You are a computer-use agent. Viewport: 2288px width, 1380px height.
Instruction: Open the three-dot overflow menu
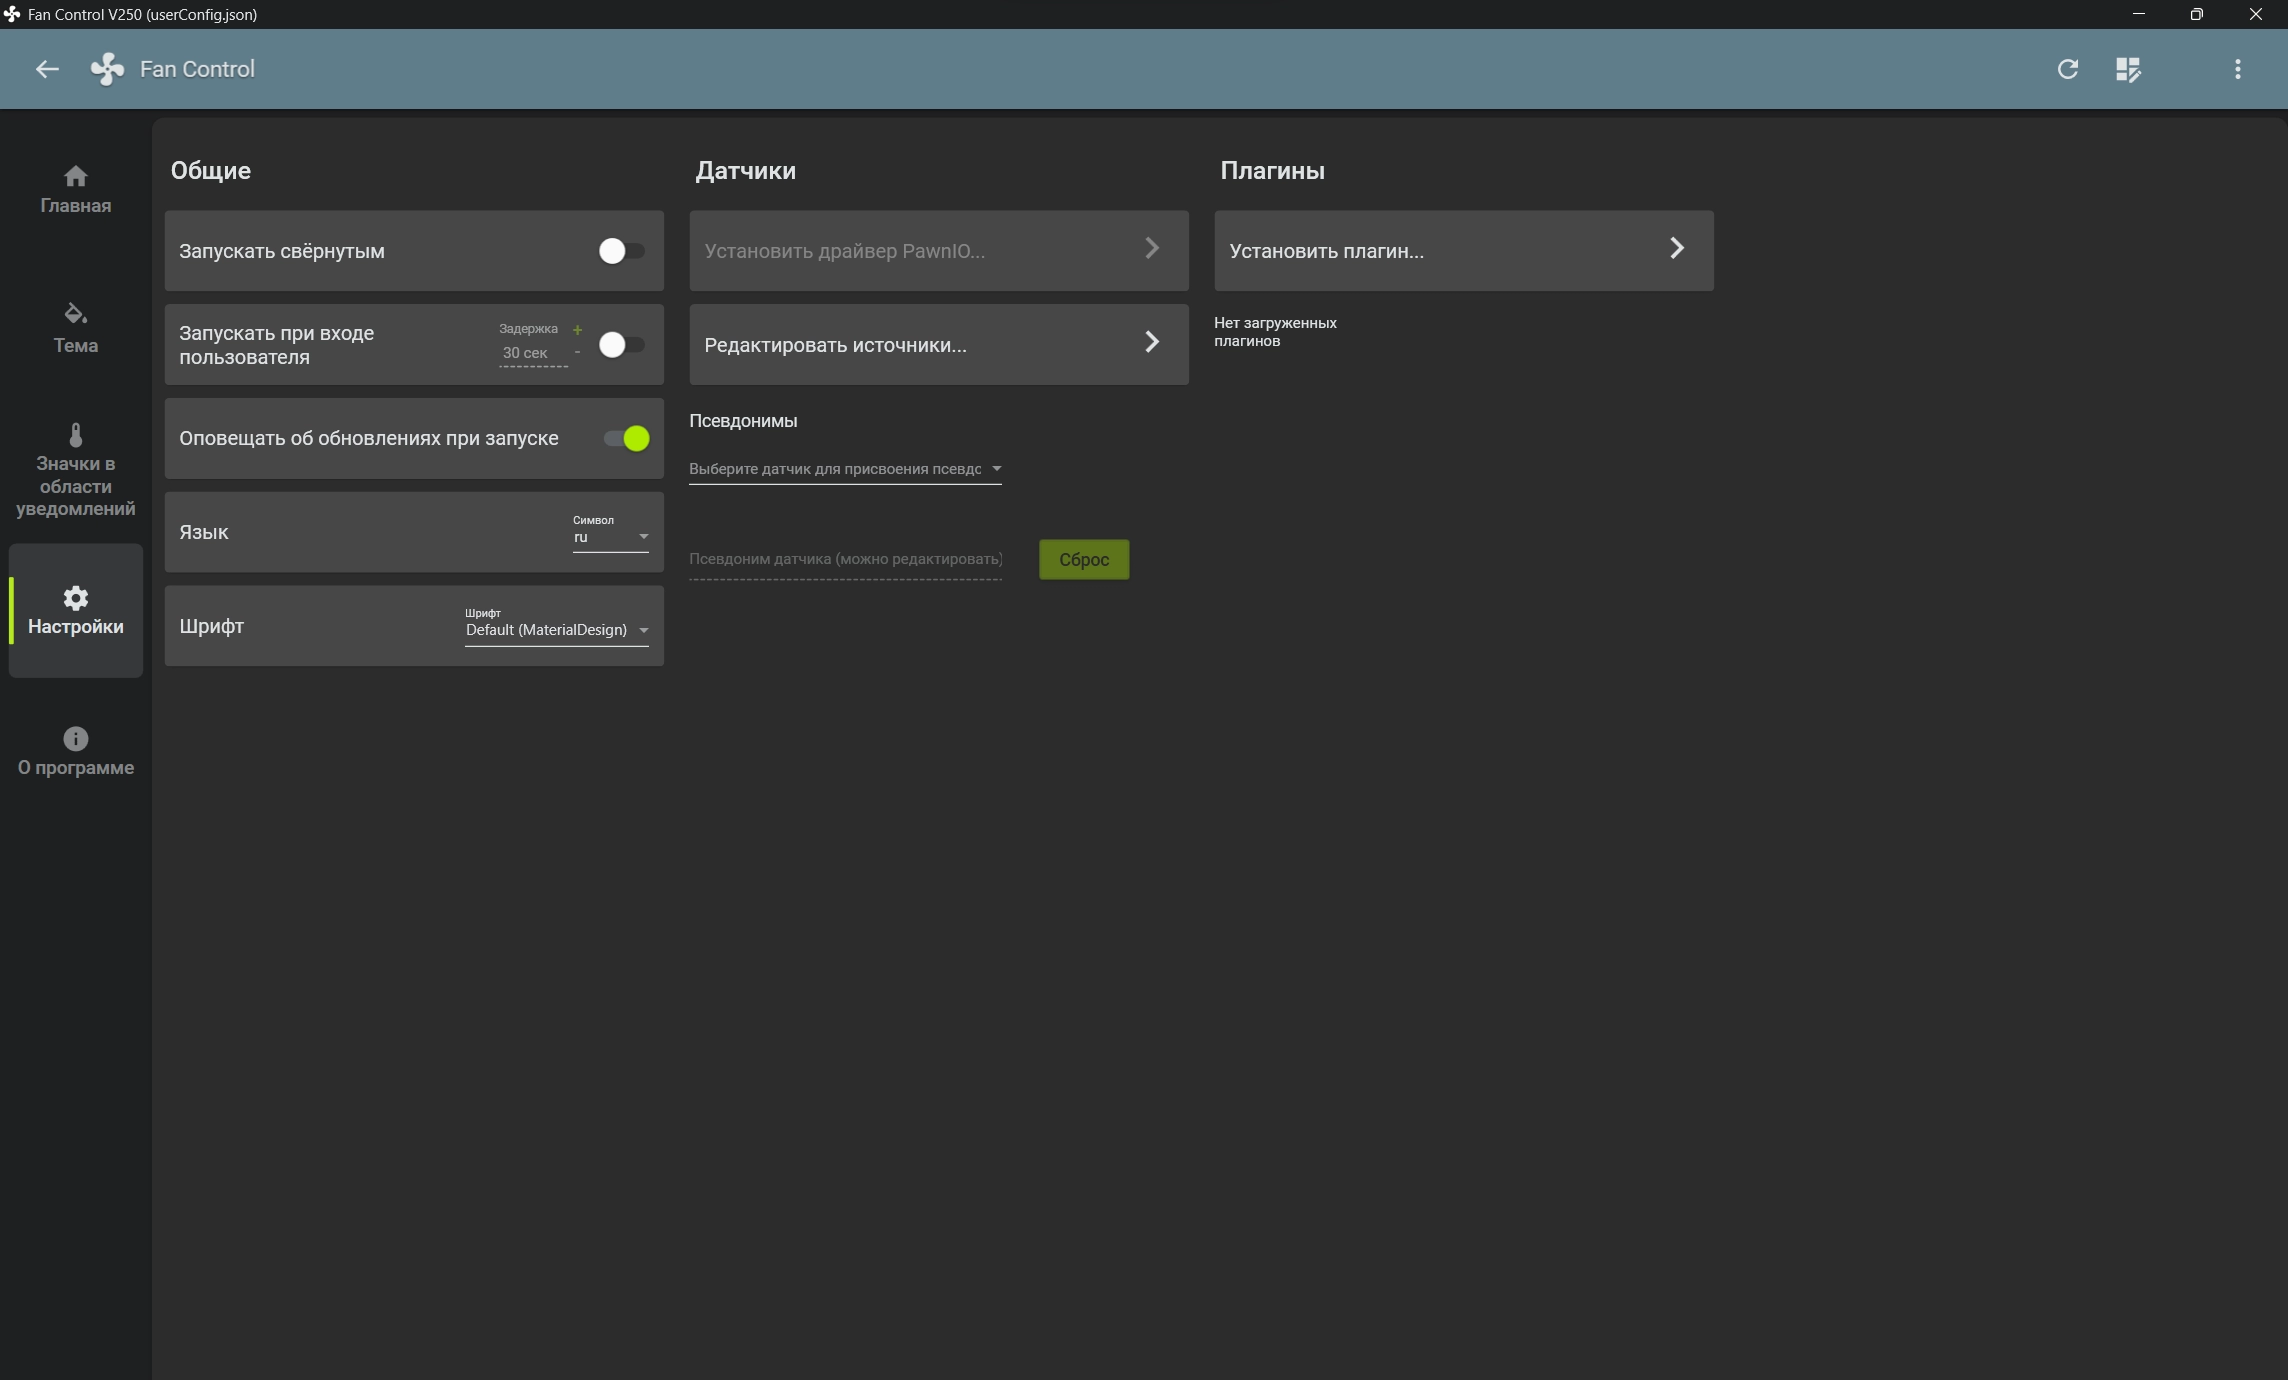pyautogui.click(x=2237, y=69)
